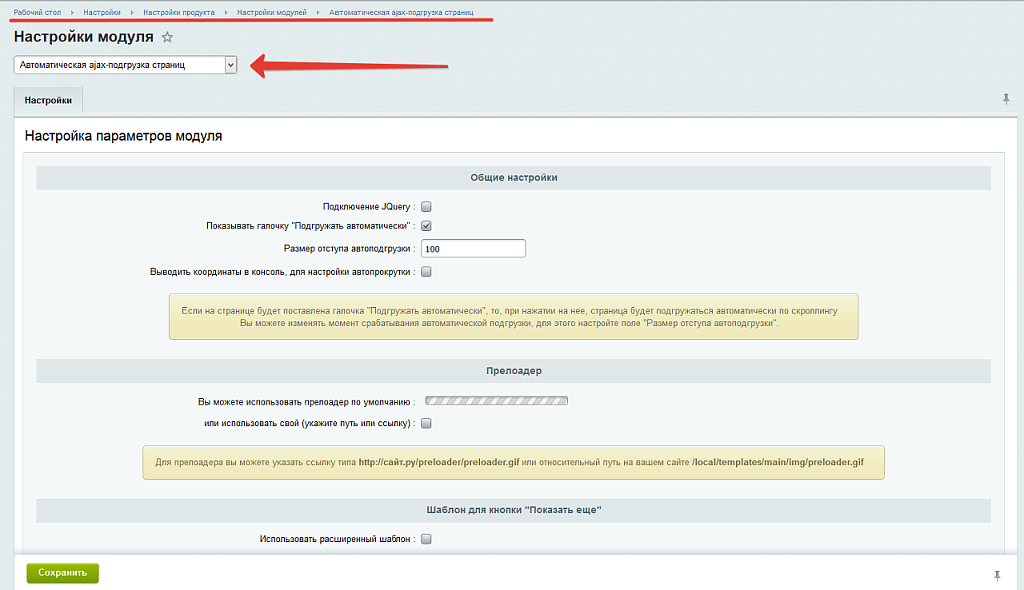Click the "Сохранить" button
Image resolution: width=1024 pixels, height=590 pixels.
62,573
